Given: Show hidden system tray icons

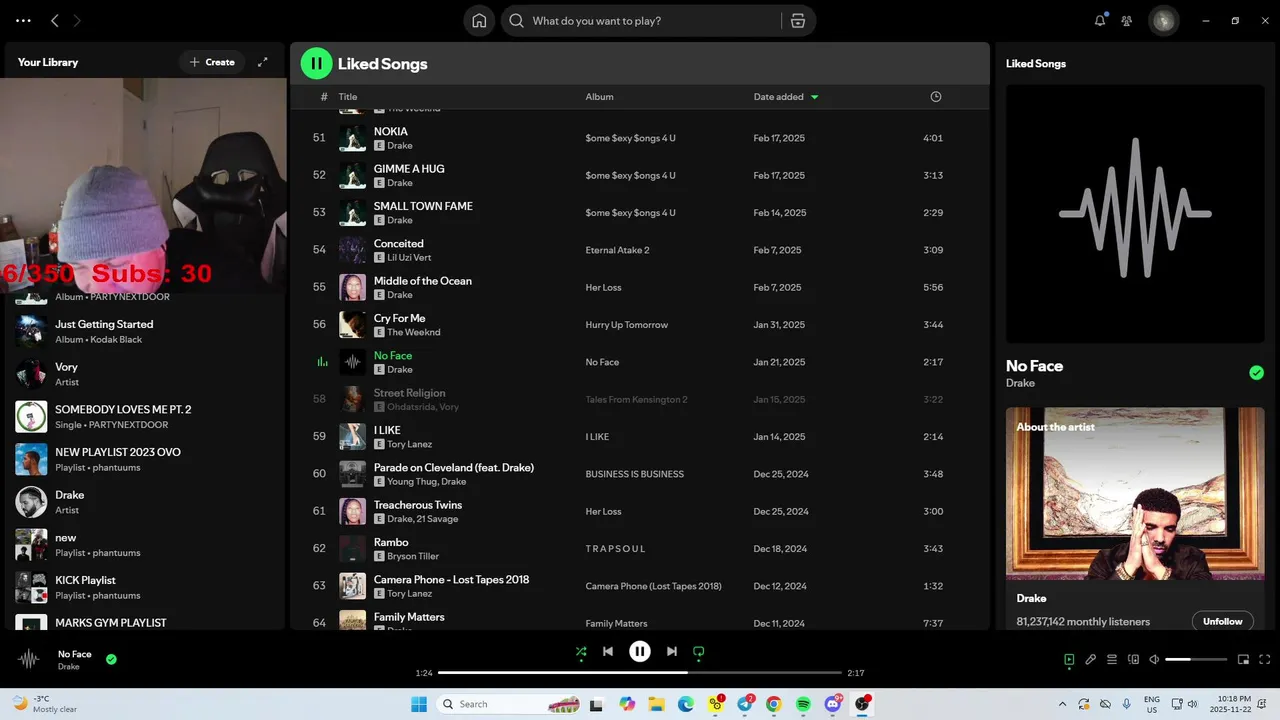Looking at the screenshot, I should coord(1062,704).
